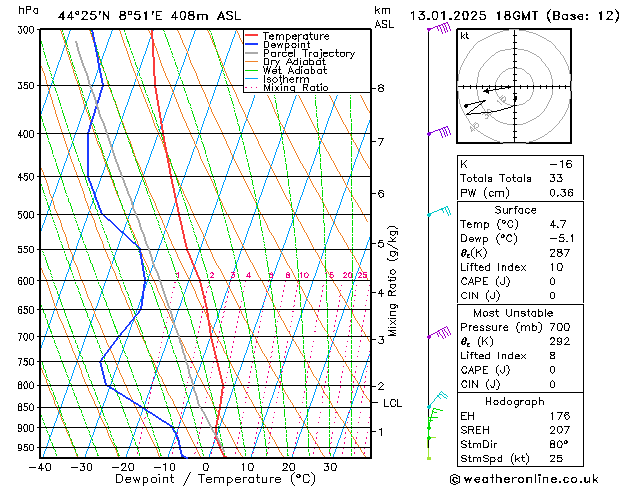The height and width of the screenshot is (486, 629).
Task: Click the "Pressure (mb)" row label
Action: (501, 327)
